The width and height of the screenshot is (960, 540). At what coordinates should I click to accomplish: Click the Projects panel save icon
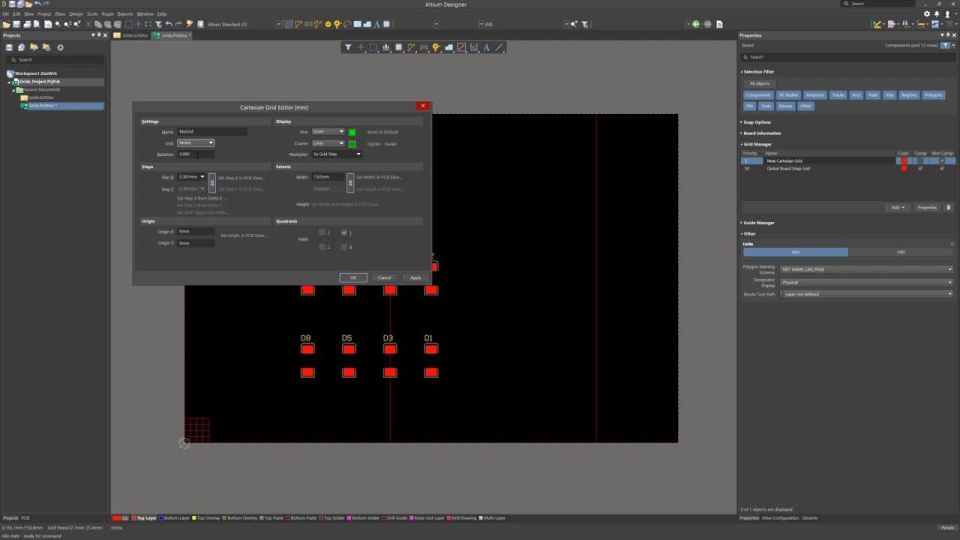tap(9, 47)
